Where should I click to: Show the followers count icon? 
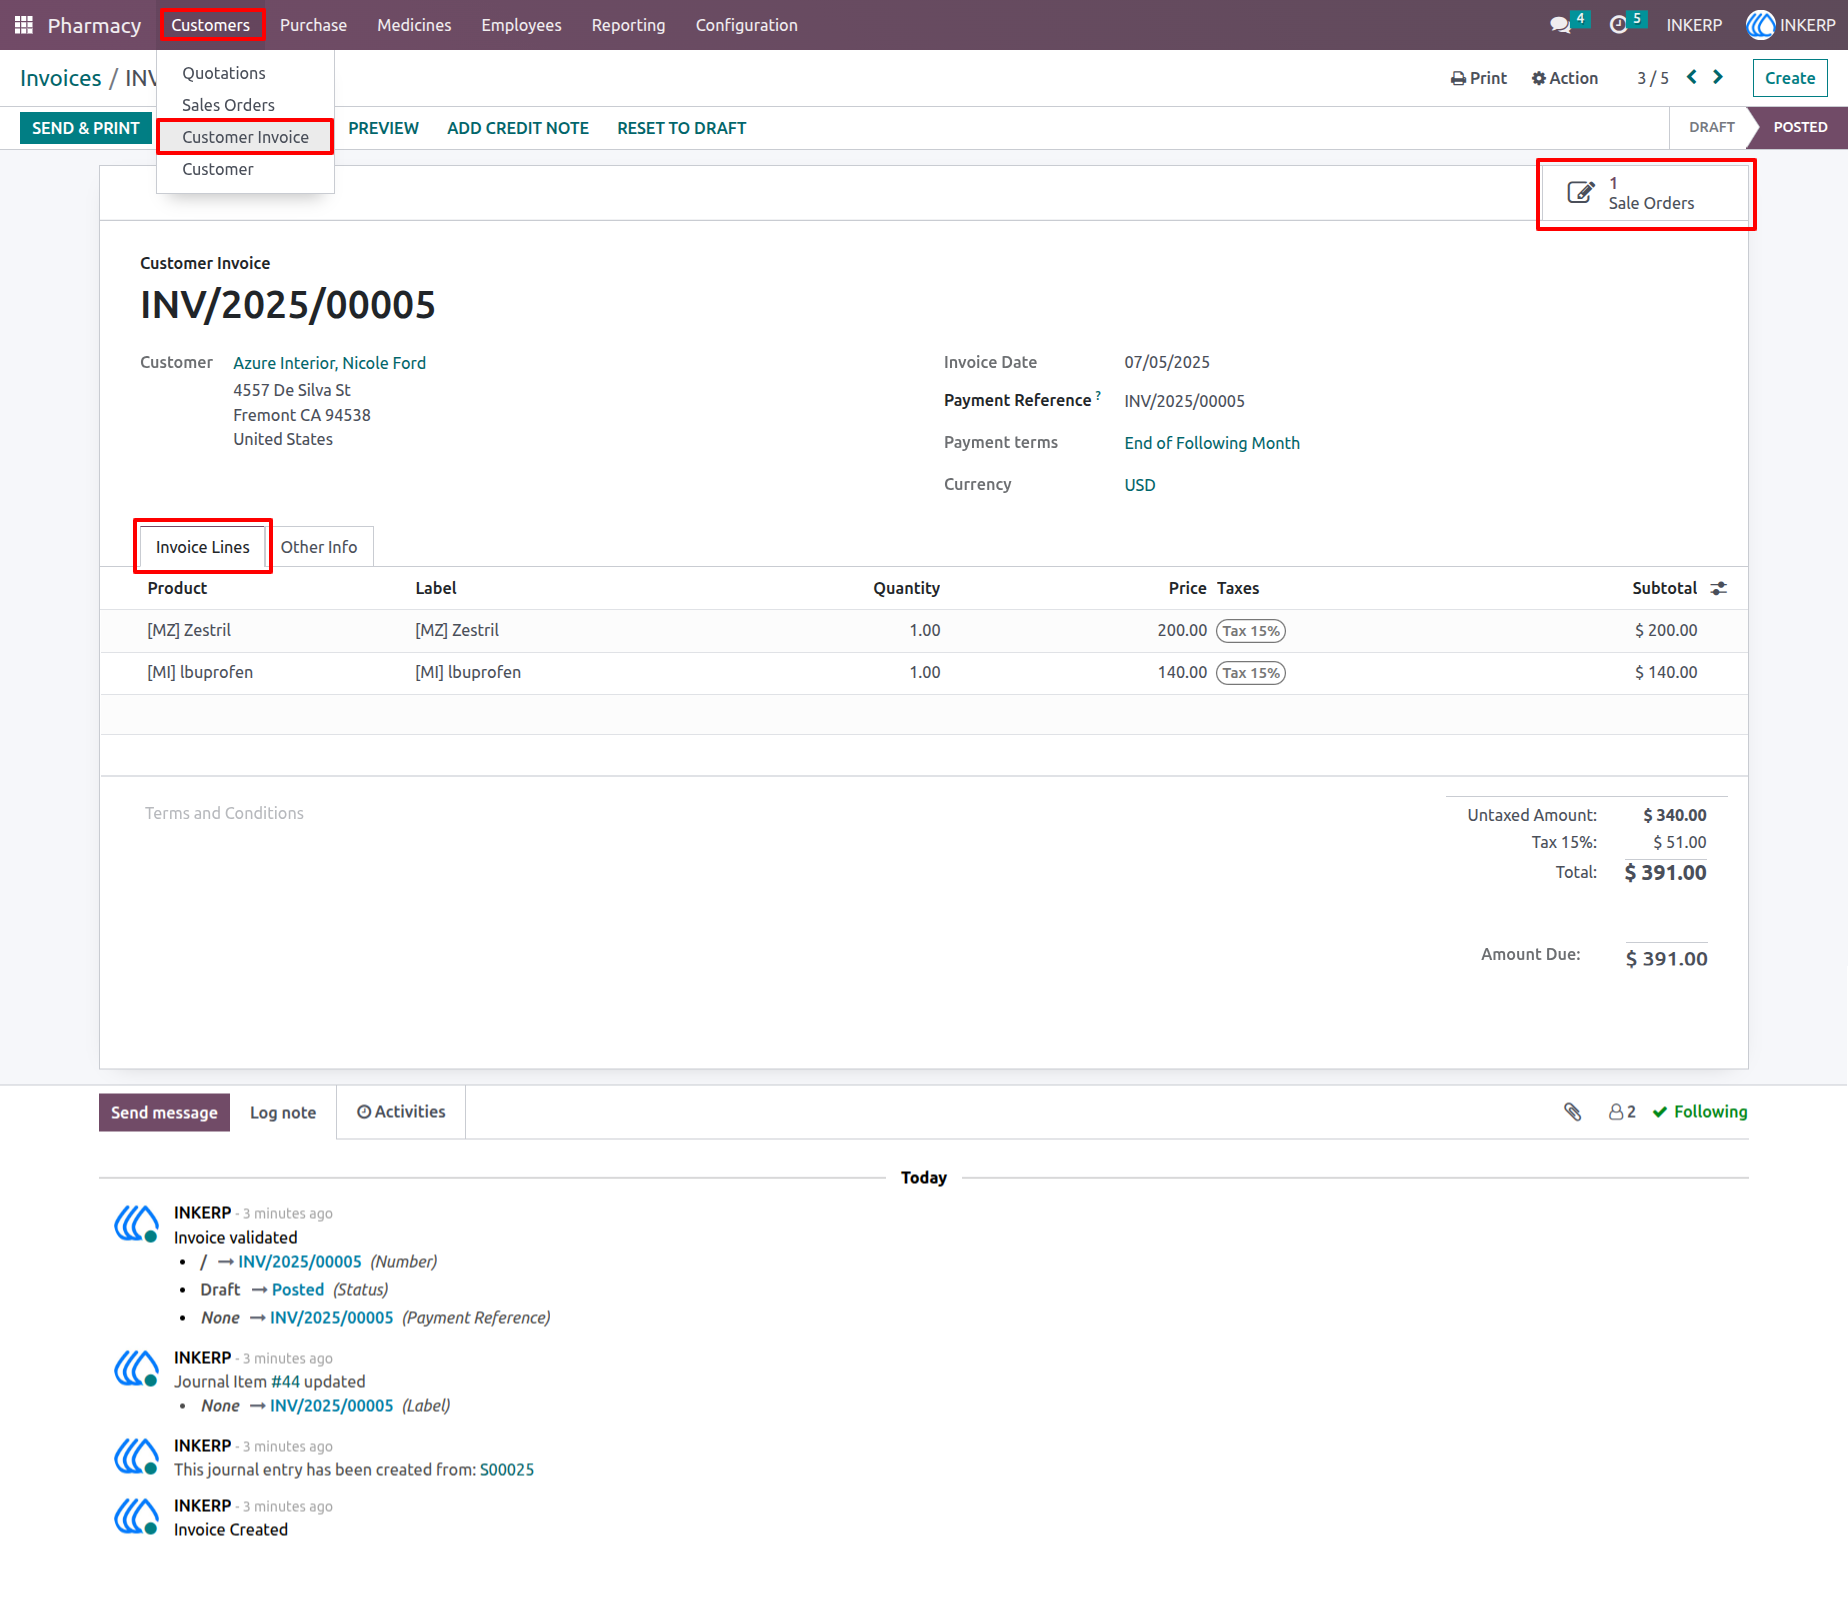tap(1622, 1112)
